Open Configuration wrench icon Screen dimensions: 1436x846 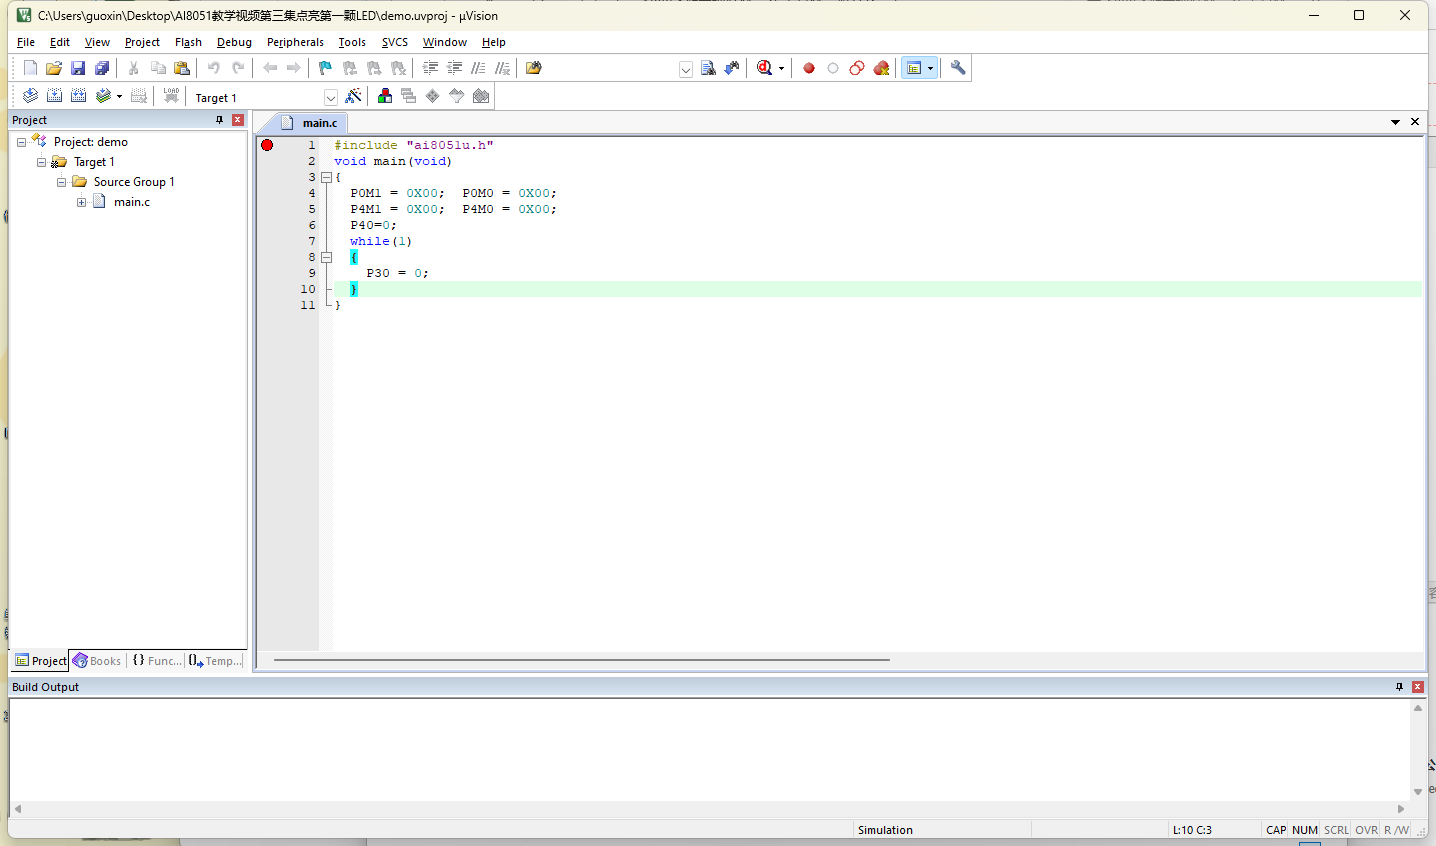[x=958, y=68]
